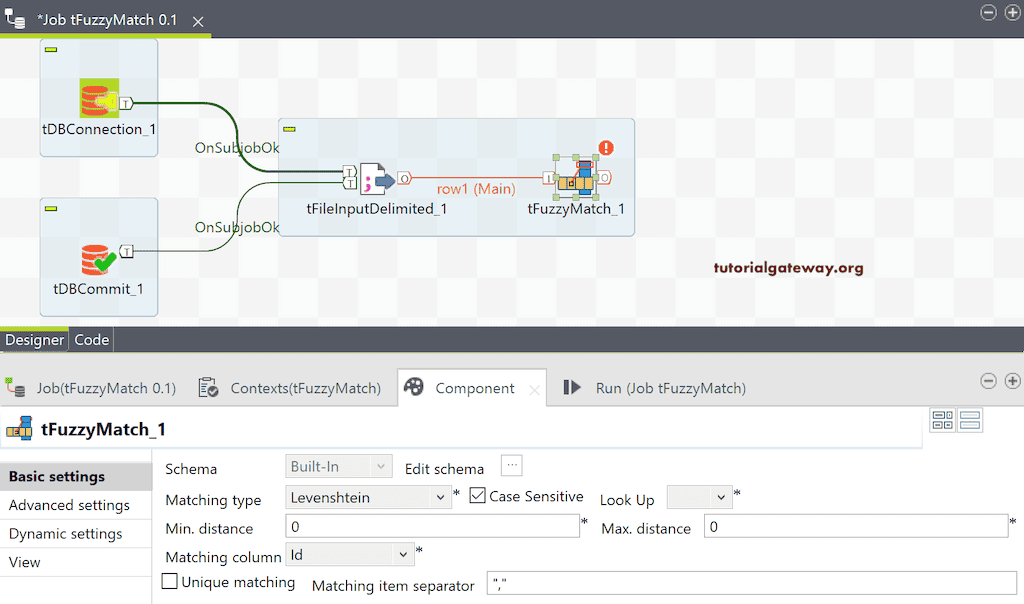Click the play icon on the Run tab
Screen dimensions: 1024x604
click(571, 386)
